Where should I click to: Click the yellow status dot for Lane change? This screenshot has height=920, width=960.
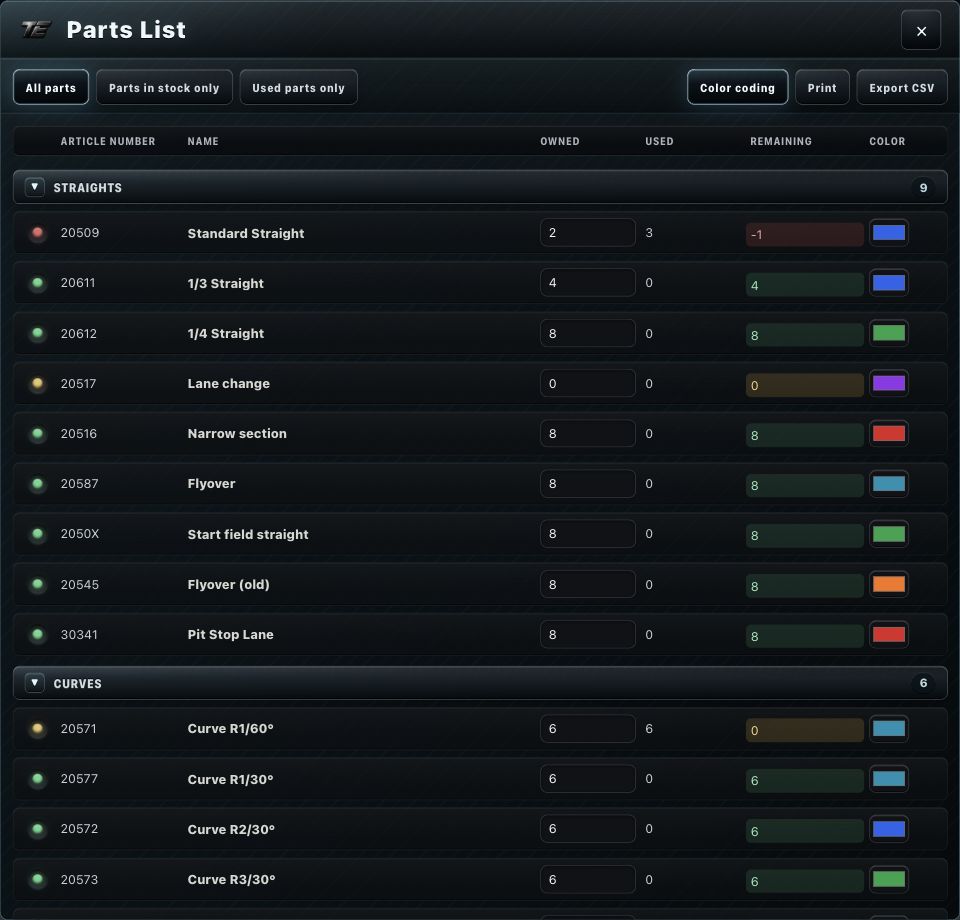coord(37,383)
